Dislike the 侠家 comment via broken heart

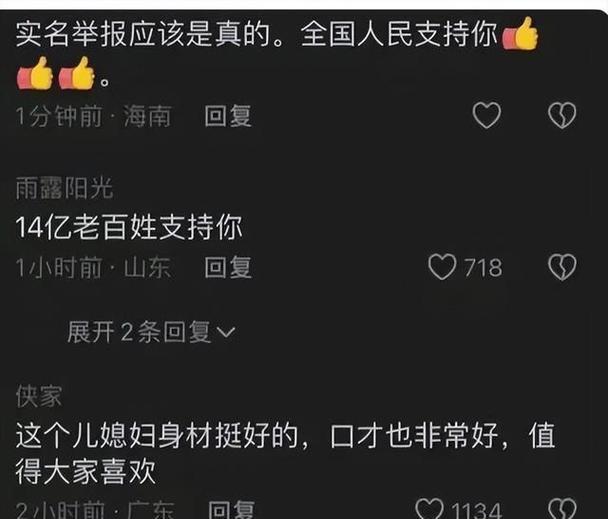coord(562,509)
